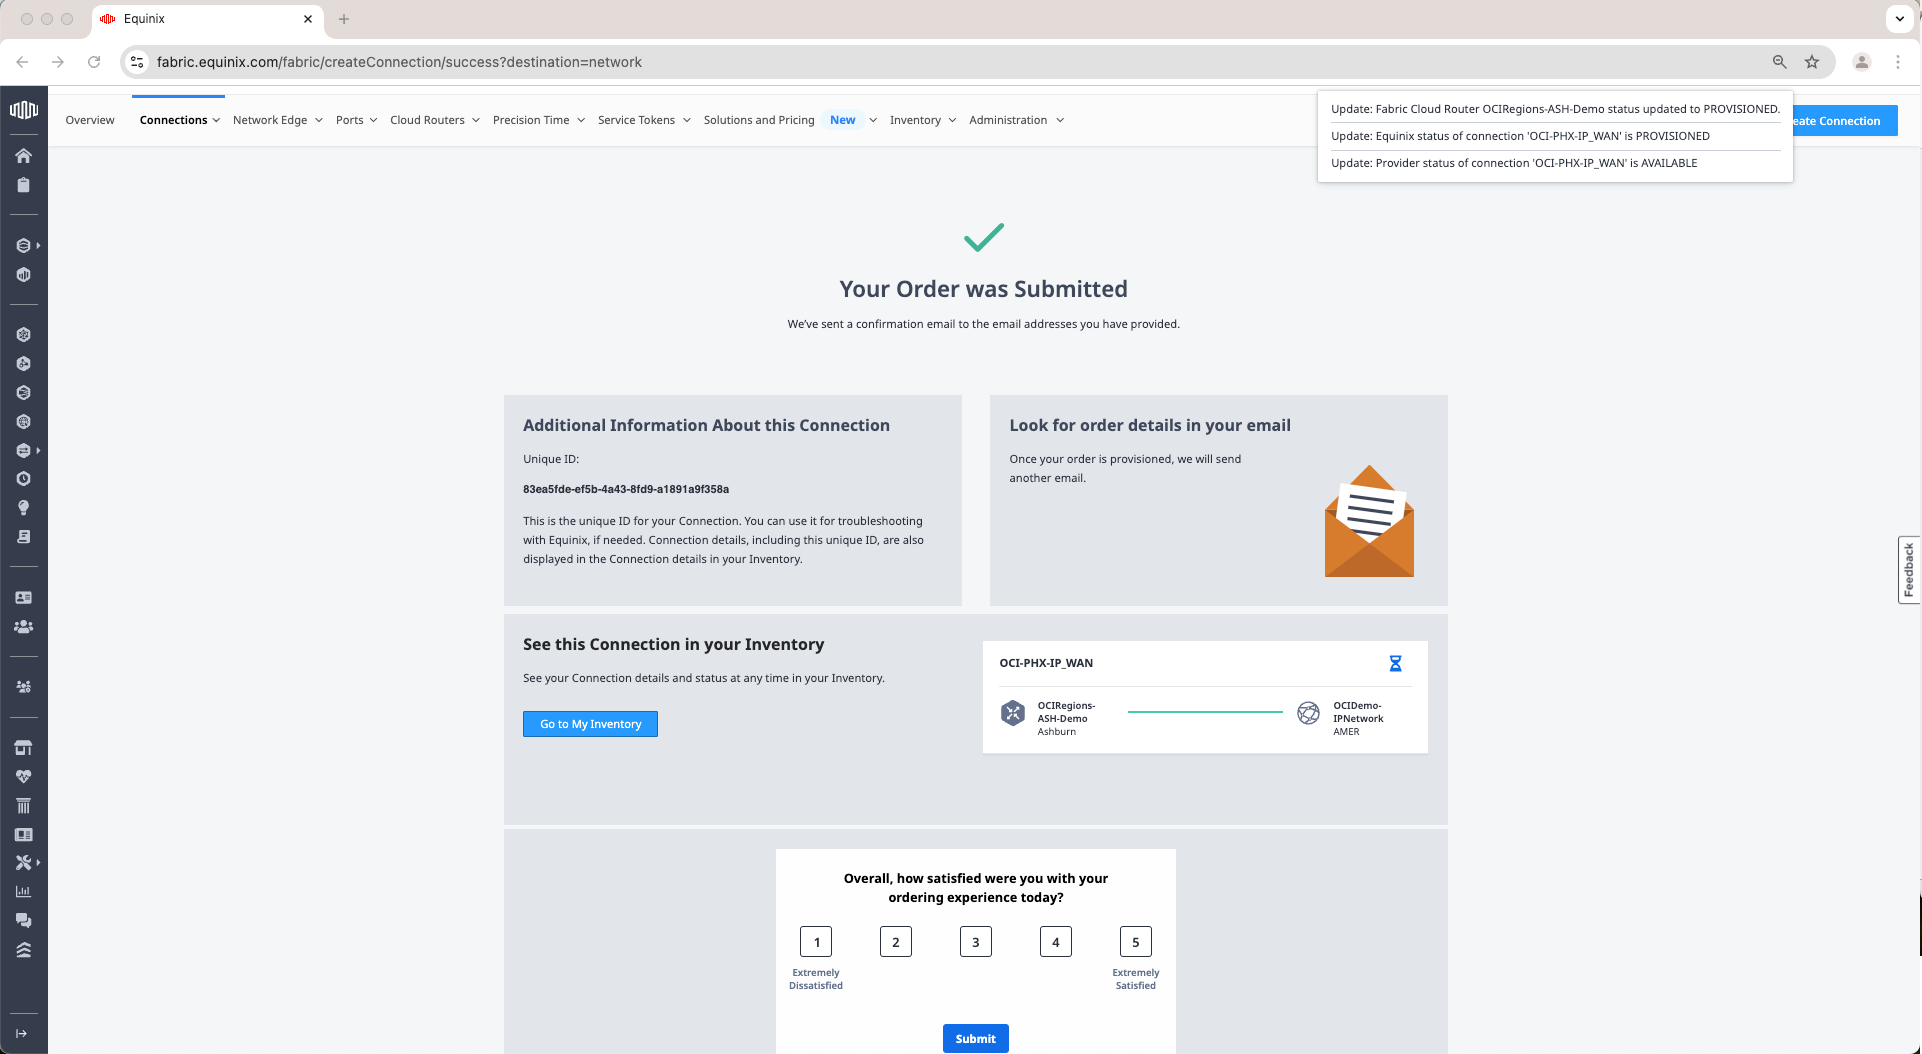Open the marketplace storefront sidebar icon

(24, 748)
